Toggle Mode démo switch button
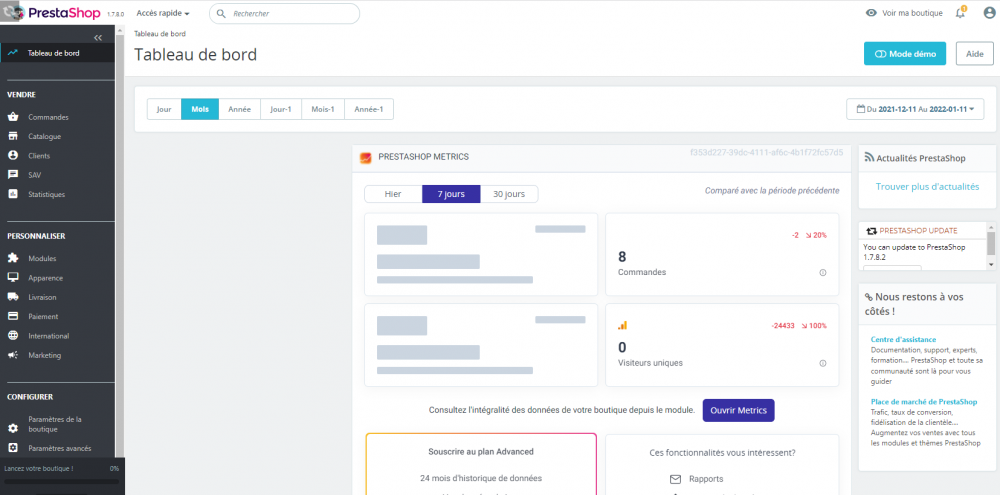This screenshot has height=495, width=1000. point(904,54)
